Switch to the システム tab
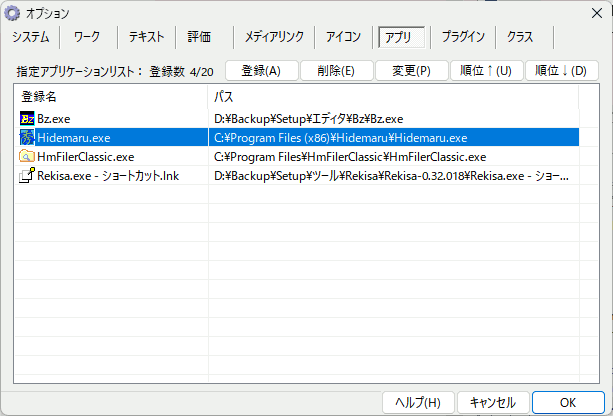 30,37
